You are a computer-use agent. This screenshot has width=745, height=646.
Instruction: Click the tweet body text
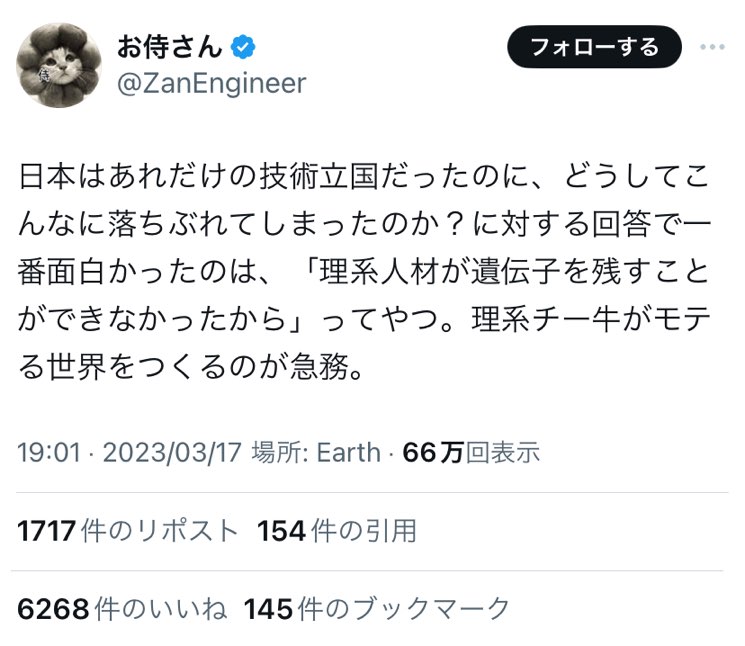click(364, 272)
